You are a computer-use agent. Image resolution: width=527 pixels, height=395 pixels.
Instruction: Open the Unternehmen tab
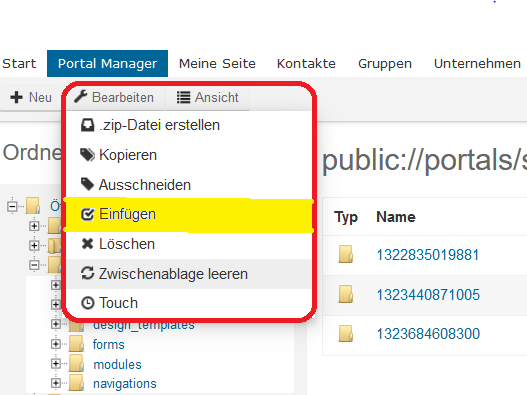(477, 64)
